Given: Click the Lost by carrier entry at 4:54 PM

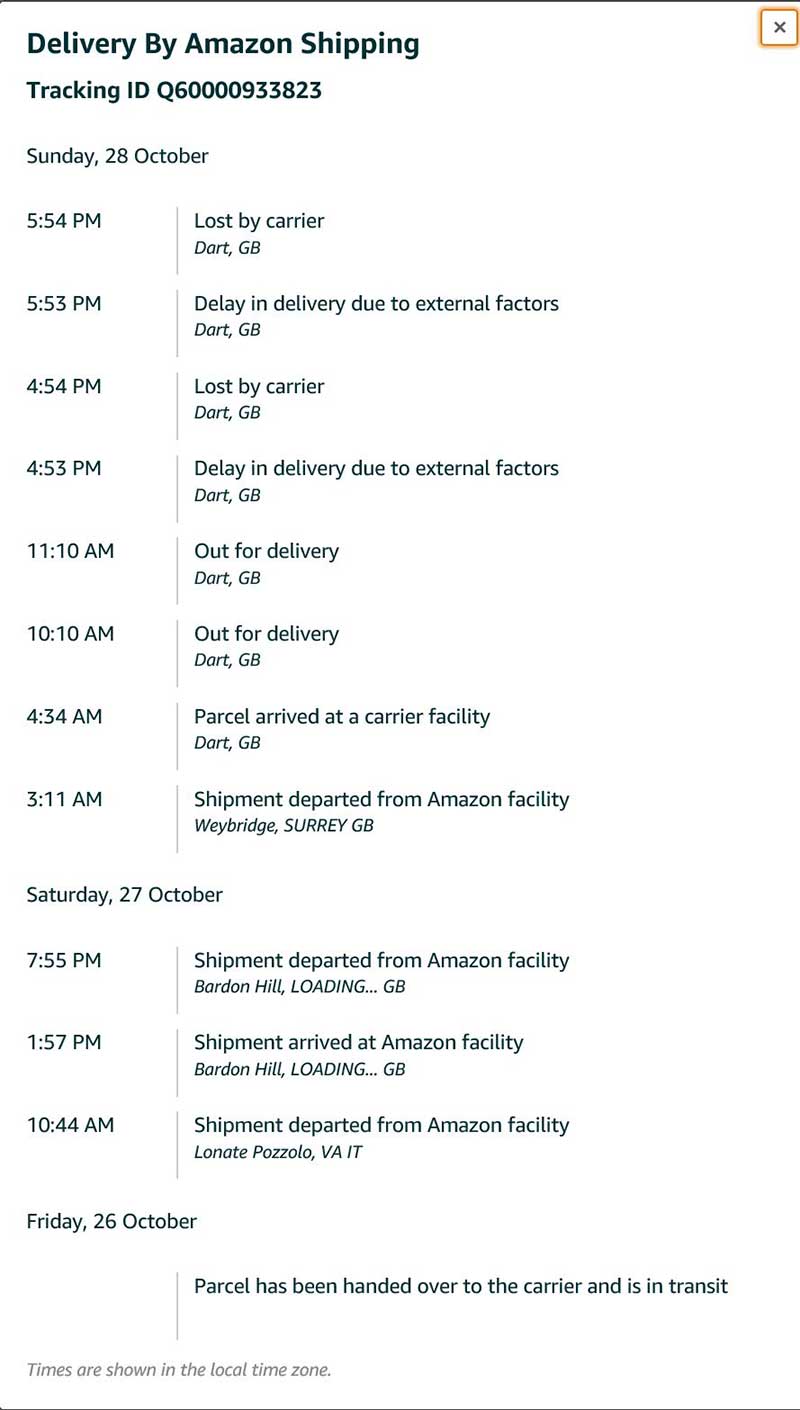Looking at the screenshot, I should coord(259,387).
